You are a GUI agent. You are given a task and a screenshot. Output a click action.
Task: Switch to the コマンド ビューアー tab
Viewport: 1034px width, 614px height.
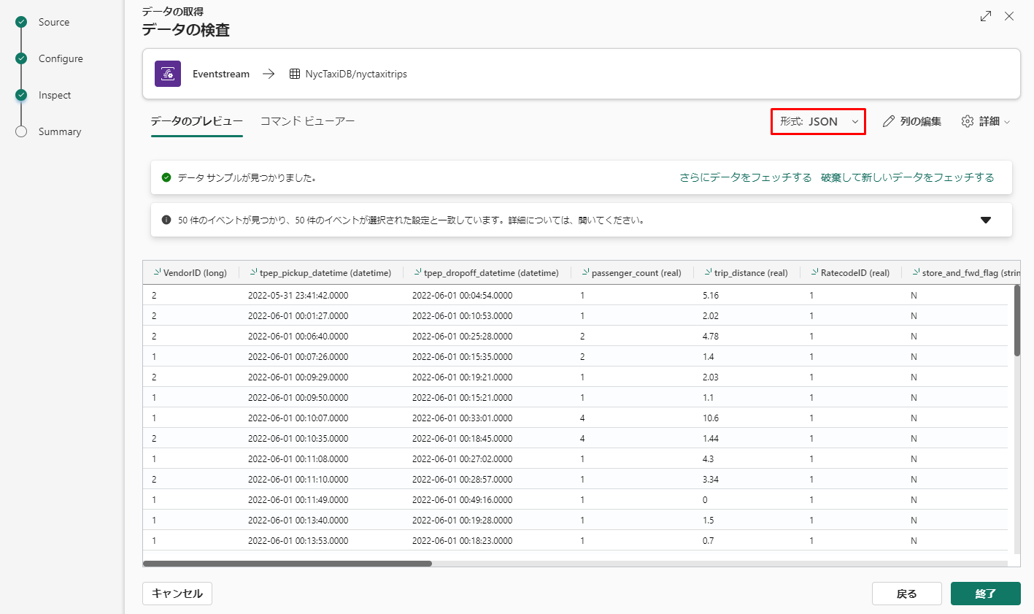click(307, 121)
